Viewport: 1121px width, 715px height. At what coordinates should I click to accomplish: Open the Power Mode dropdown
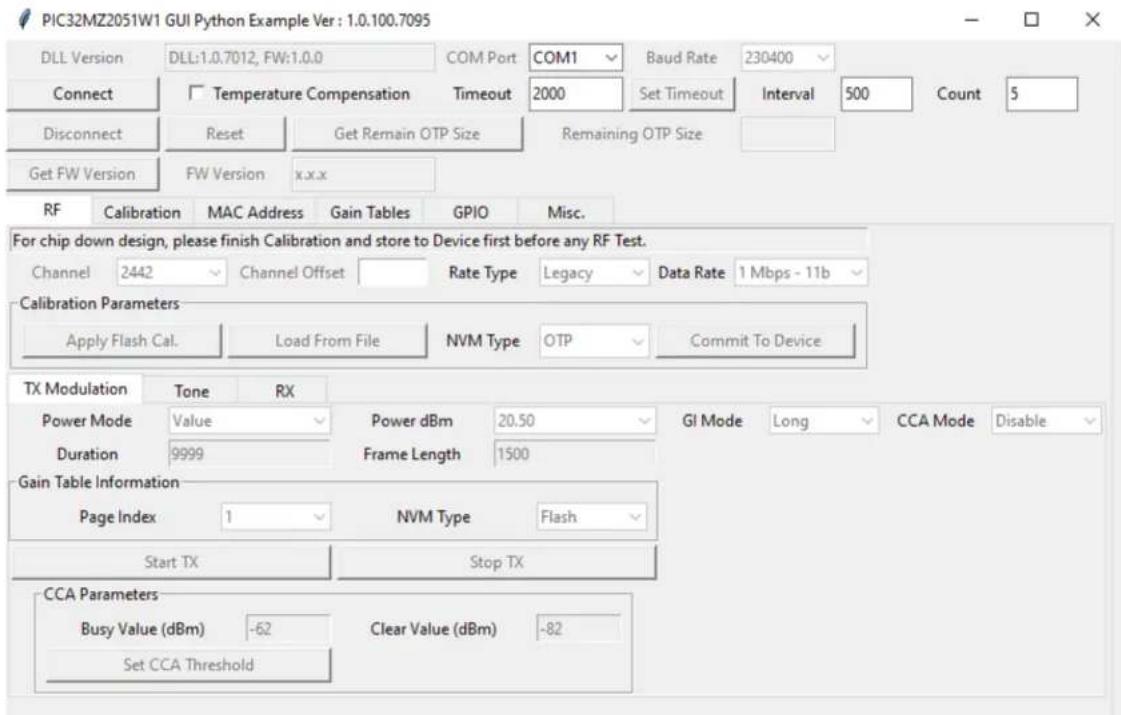(x=249, y=421)
